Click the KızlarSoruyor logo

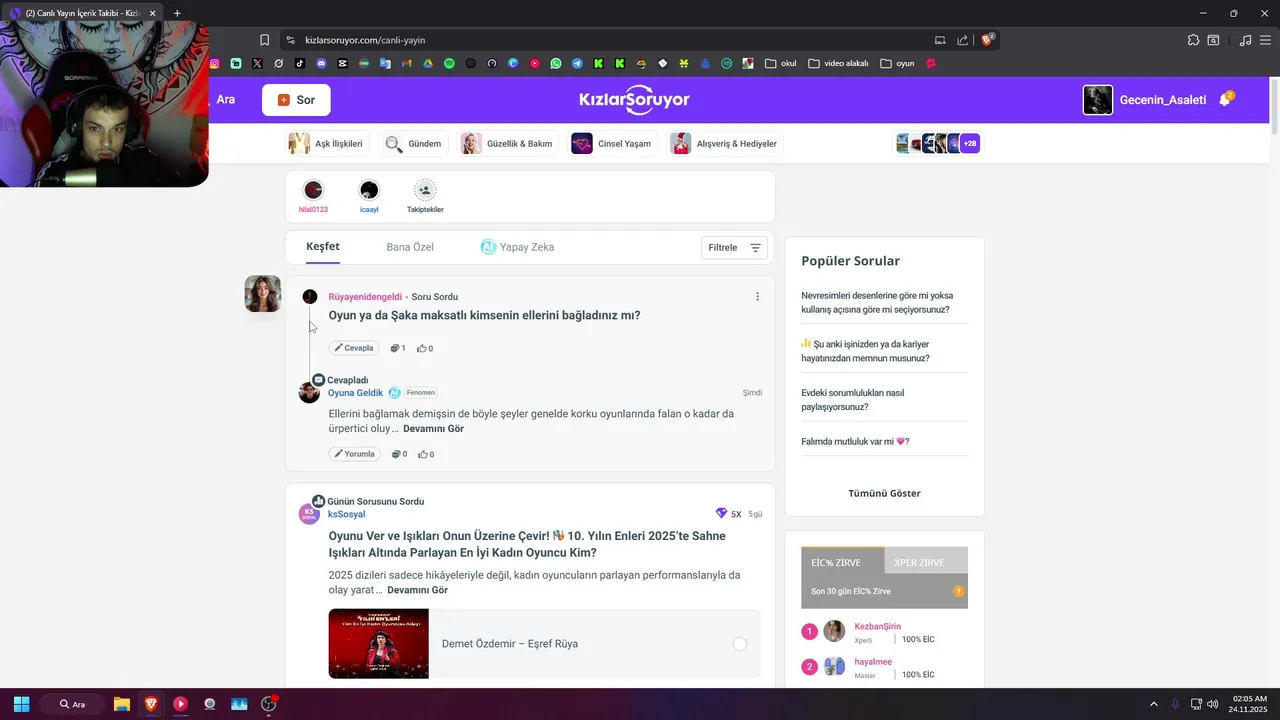point(634,100)
